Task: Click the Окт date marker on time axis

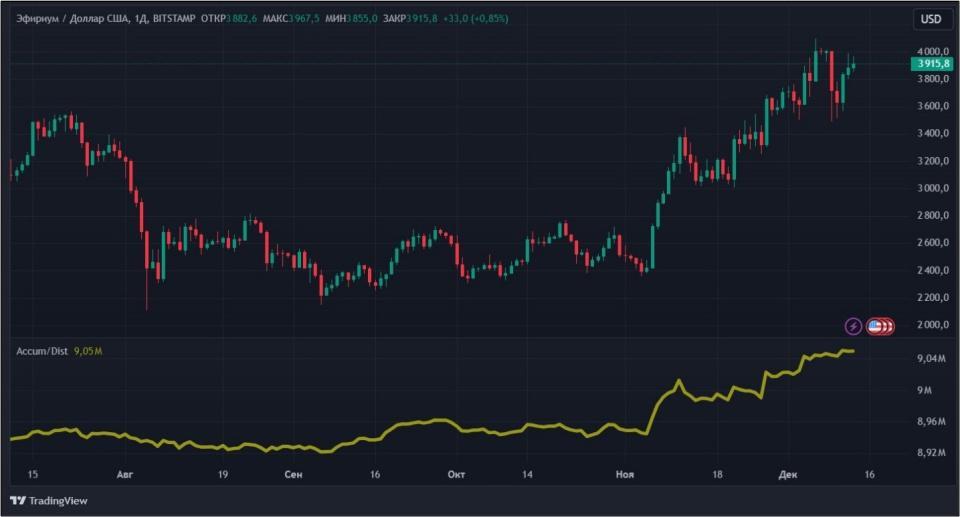Action: click(x=456, y=474)
